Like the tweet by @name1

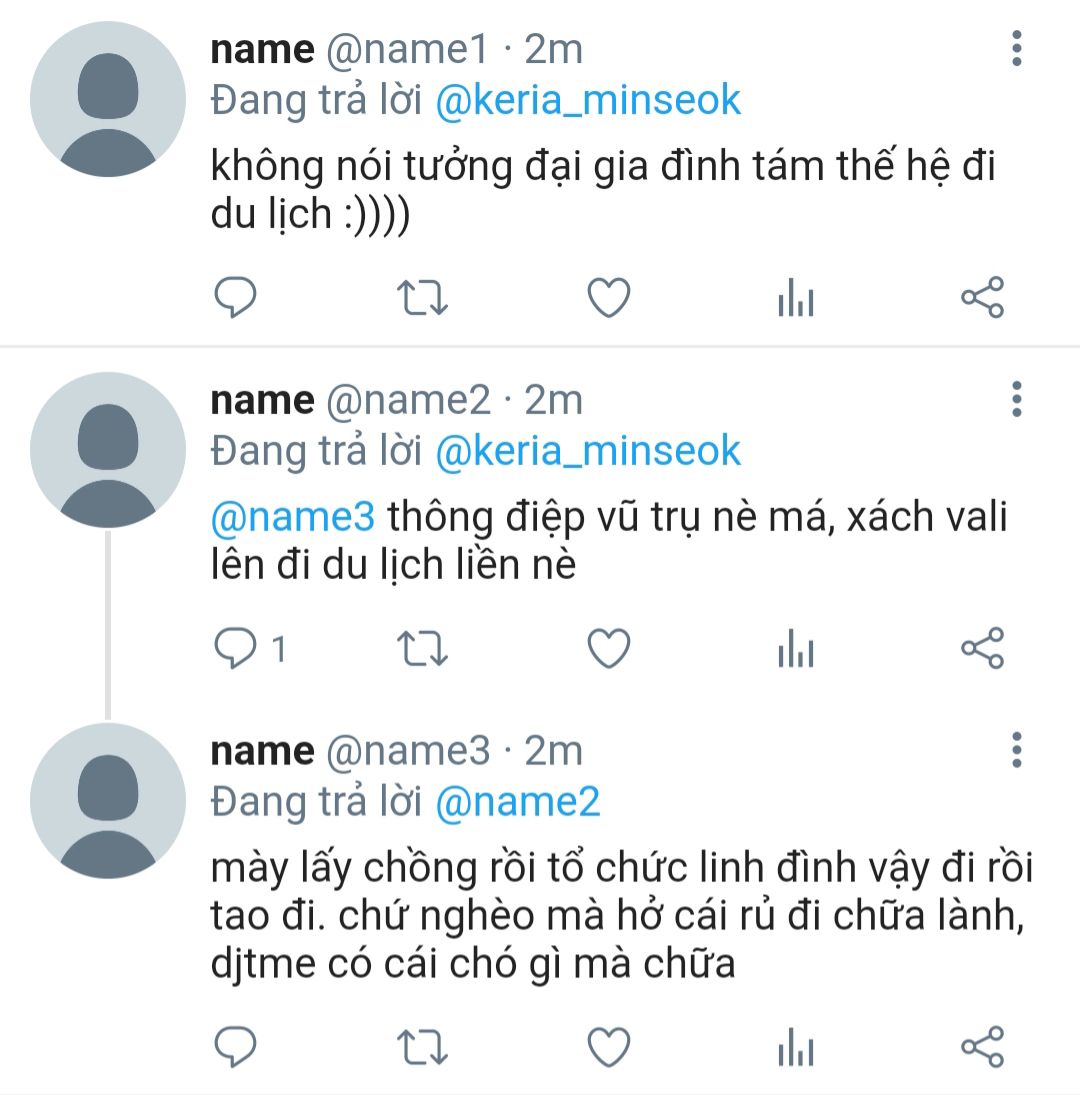(x=608, y=298)
